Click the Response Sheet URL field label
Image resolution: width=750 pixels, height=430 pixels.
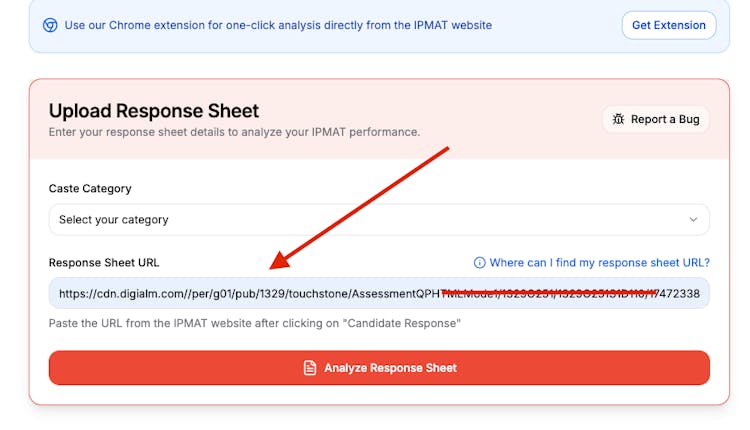(x=104, y=263)
